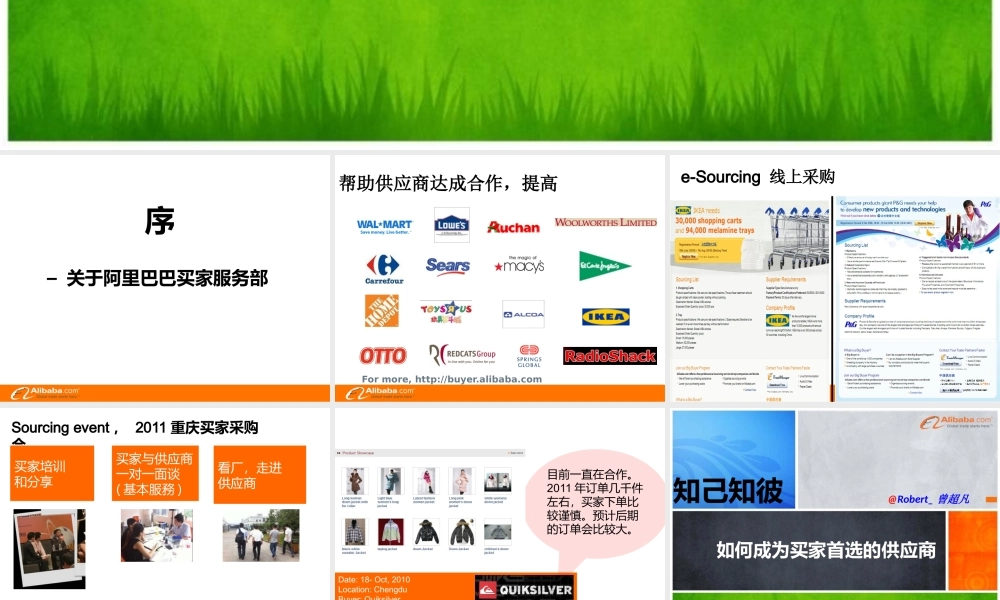Open the e-Sourcing 线上采购 slide

click(835, 279)
